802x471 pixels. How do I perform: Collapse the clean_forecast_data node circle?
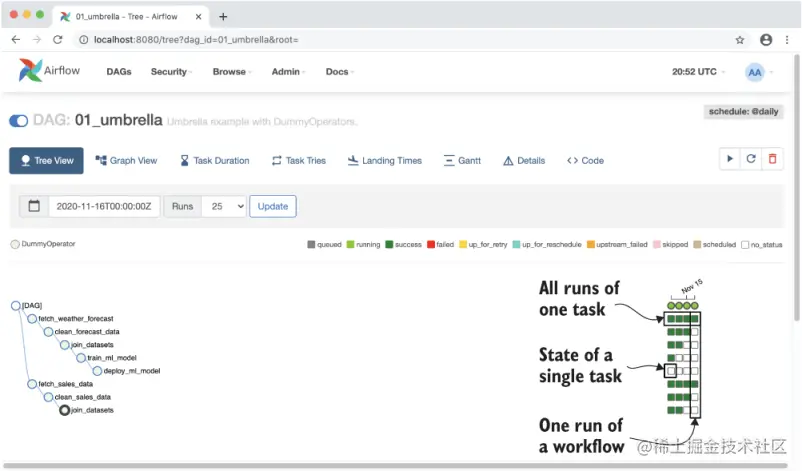48,332
